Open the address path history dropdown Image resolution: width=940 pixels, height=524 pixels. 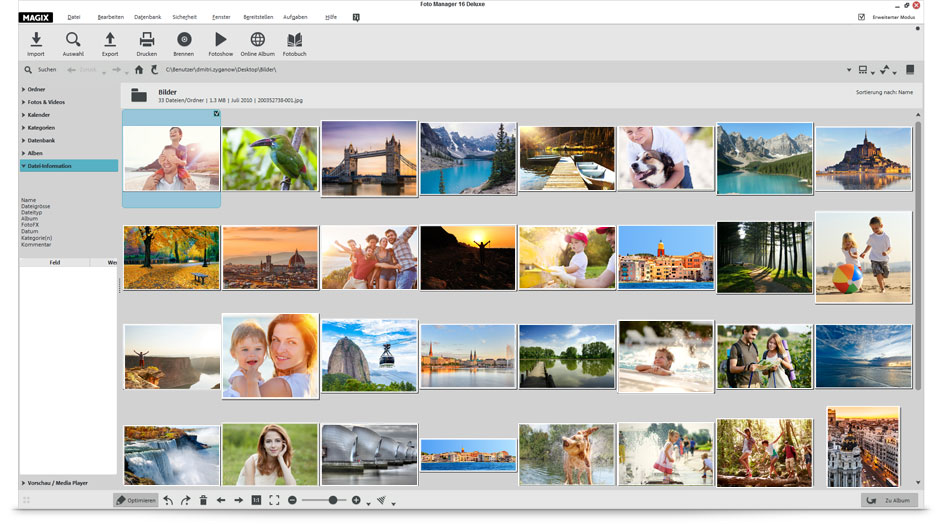(x=849, y=70)
